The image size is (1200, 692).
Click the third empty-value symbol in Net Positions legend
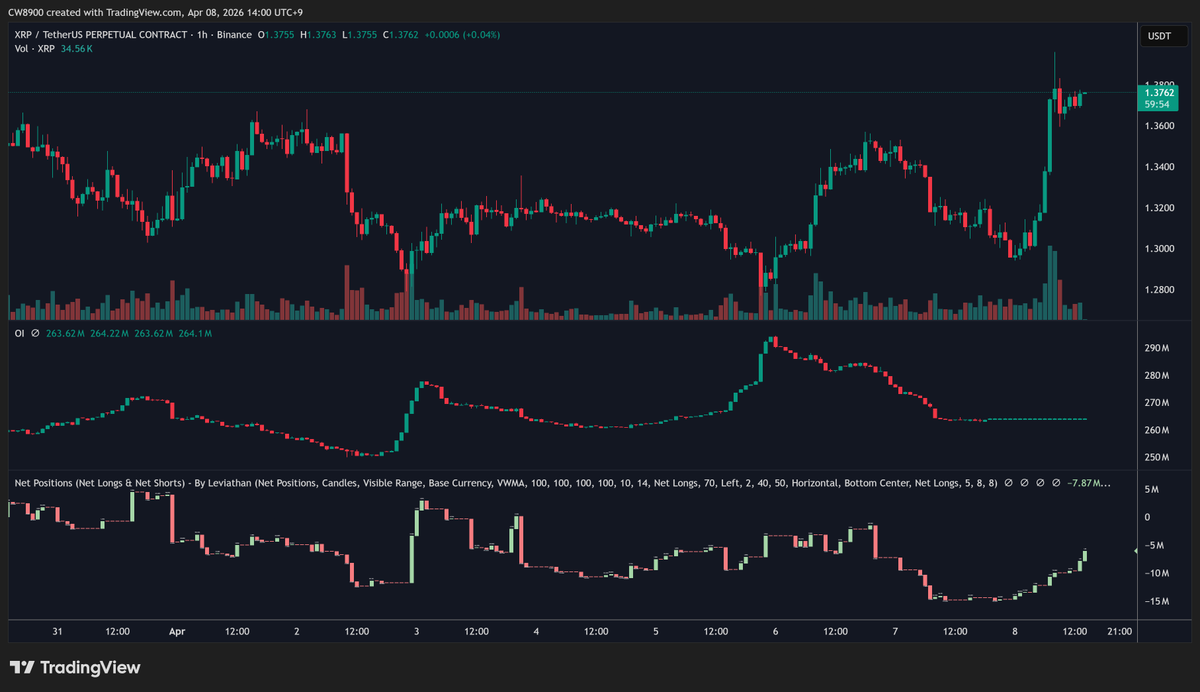(x=1039, y=483)
